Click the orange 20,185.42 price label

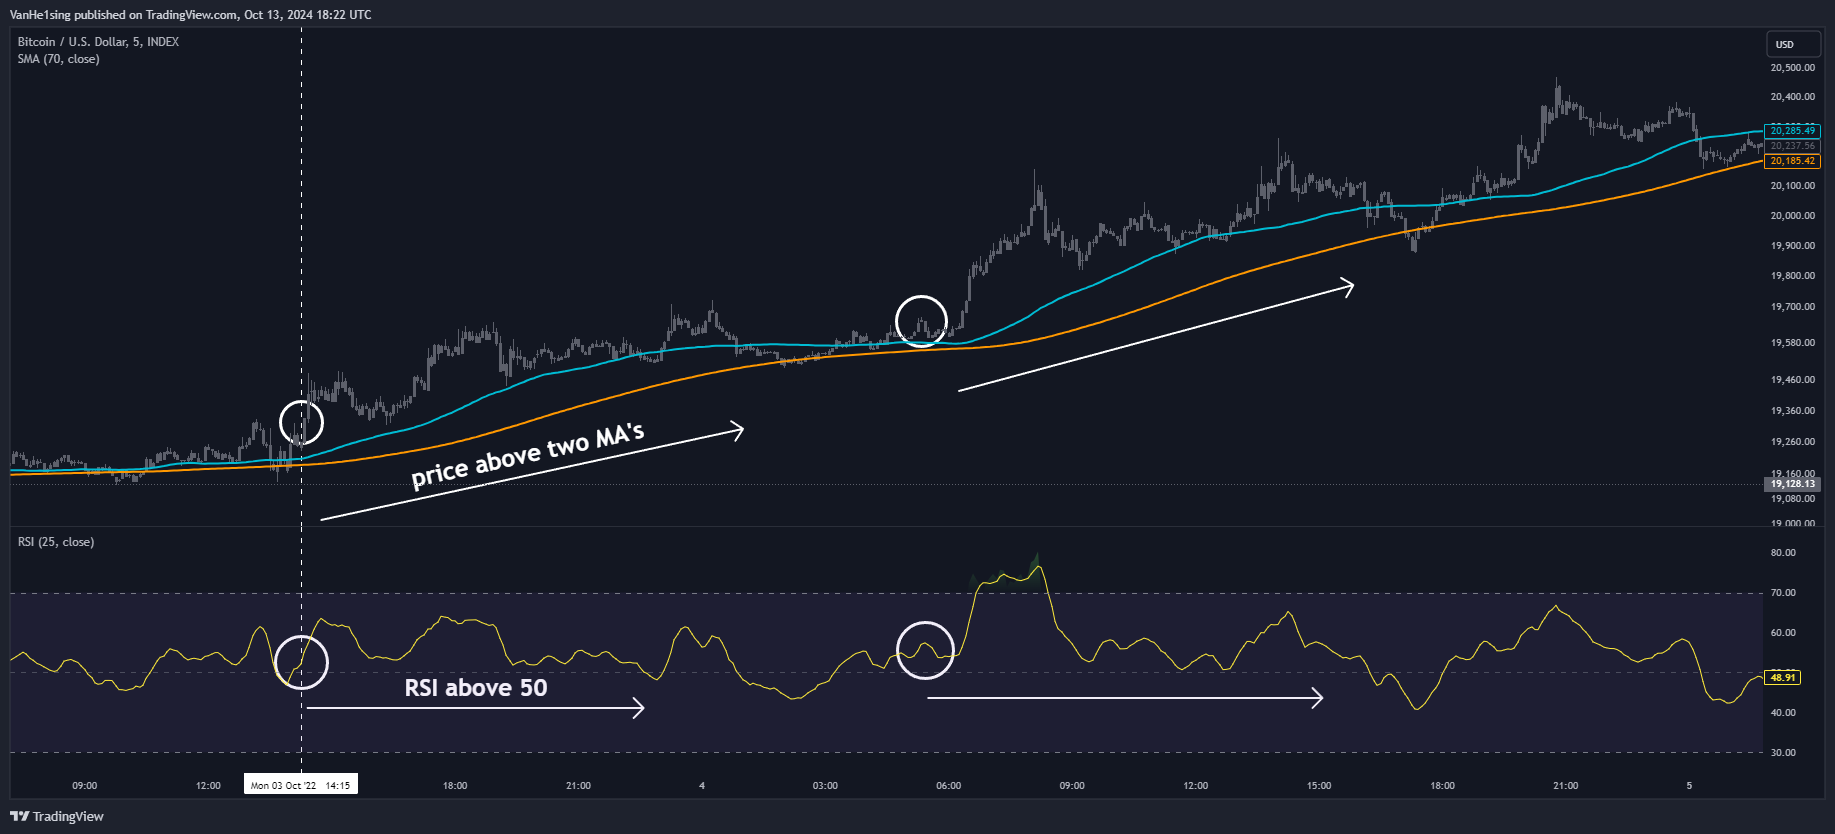(x=1792, y=161)
